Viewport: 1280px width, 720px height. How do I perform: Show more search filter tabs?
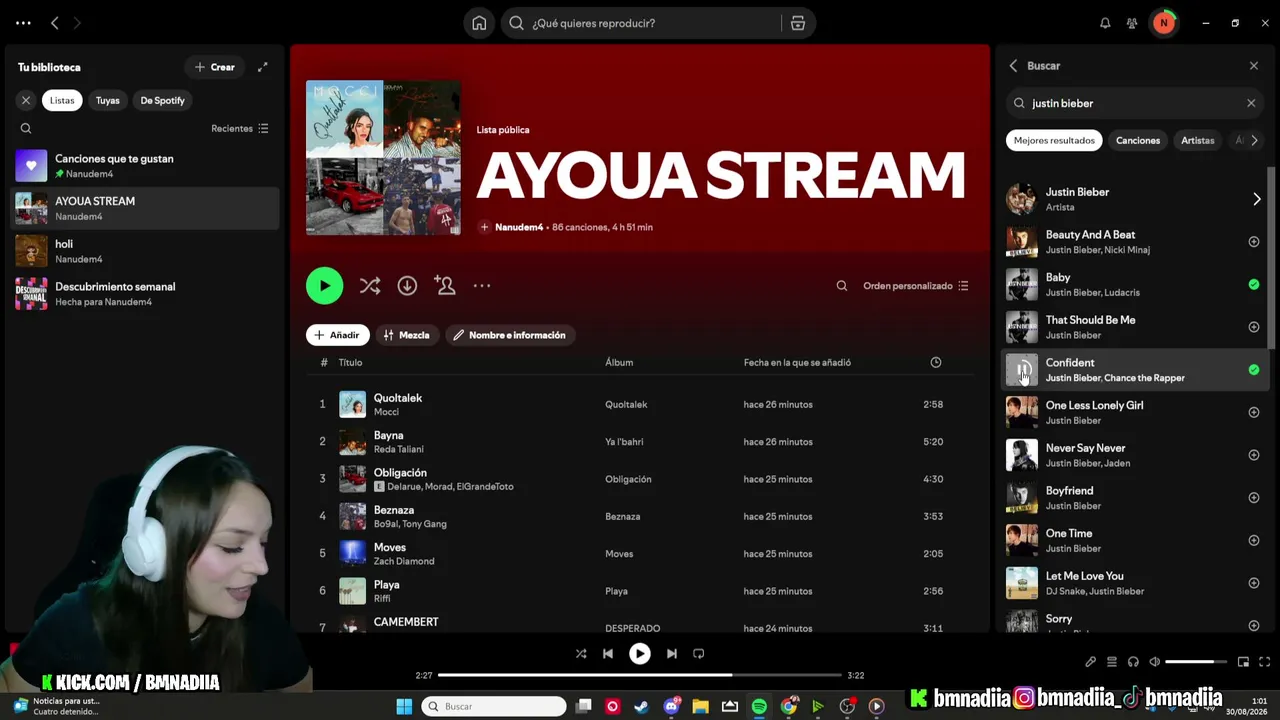click(x=1254, y=141)
